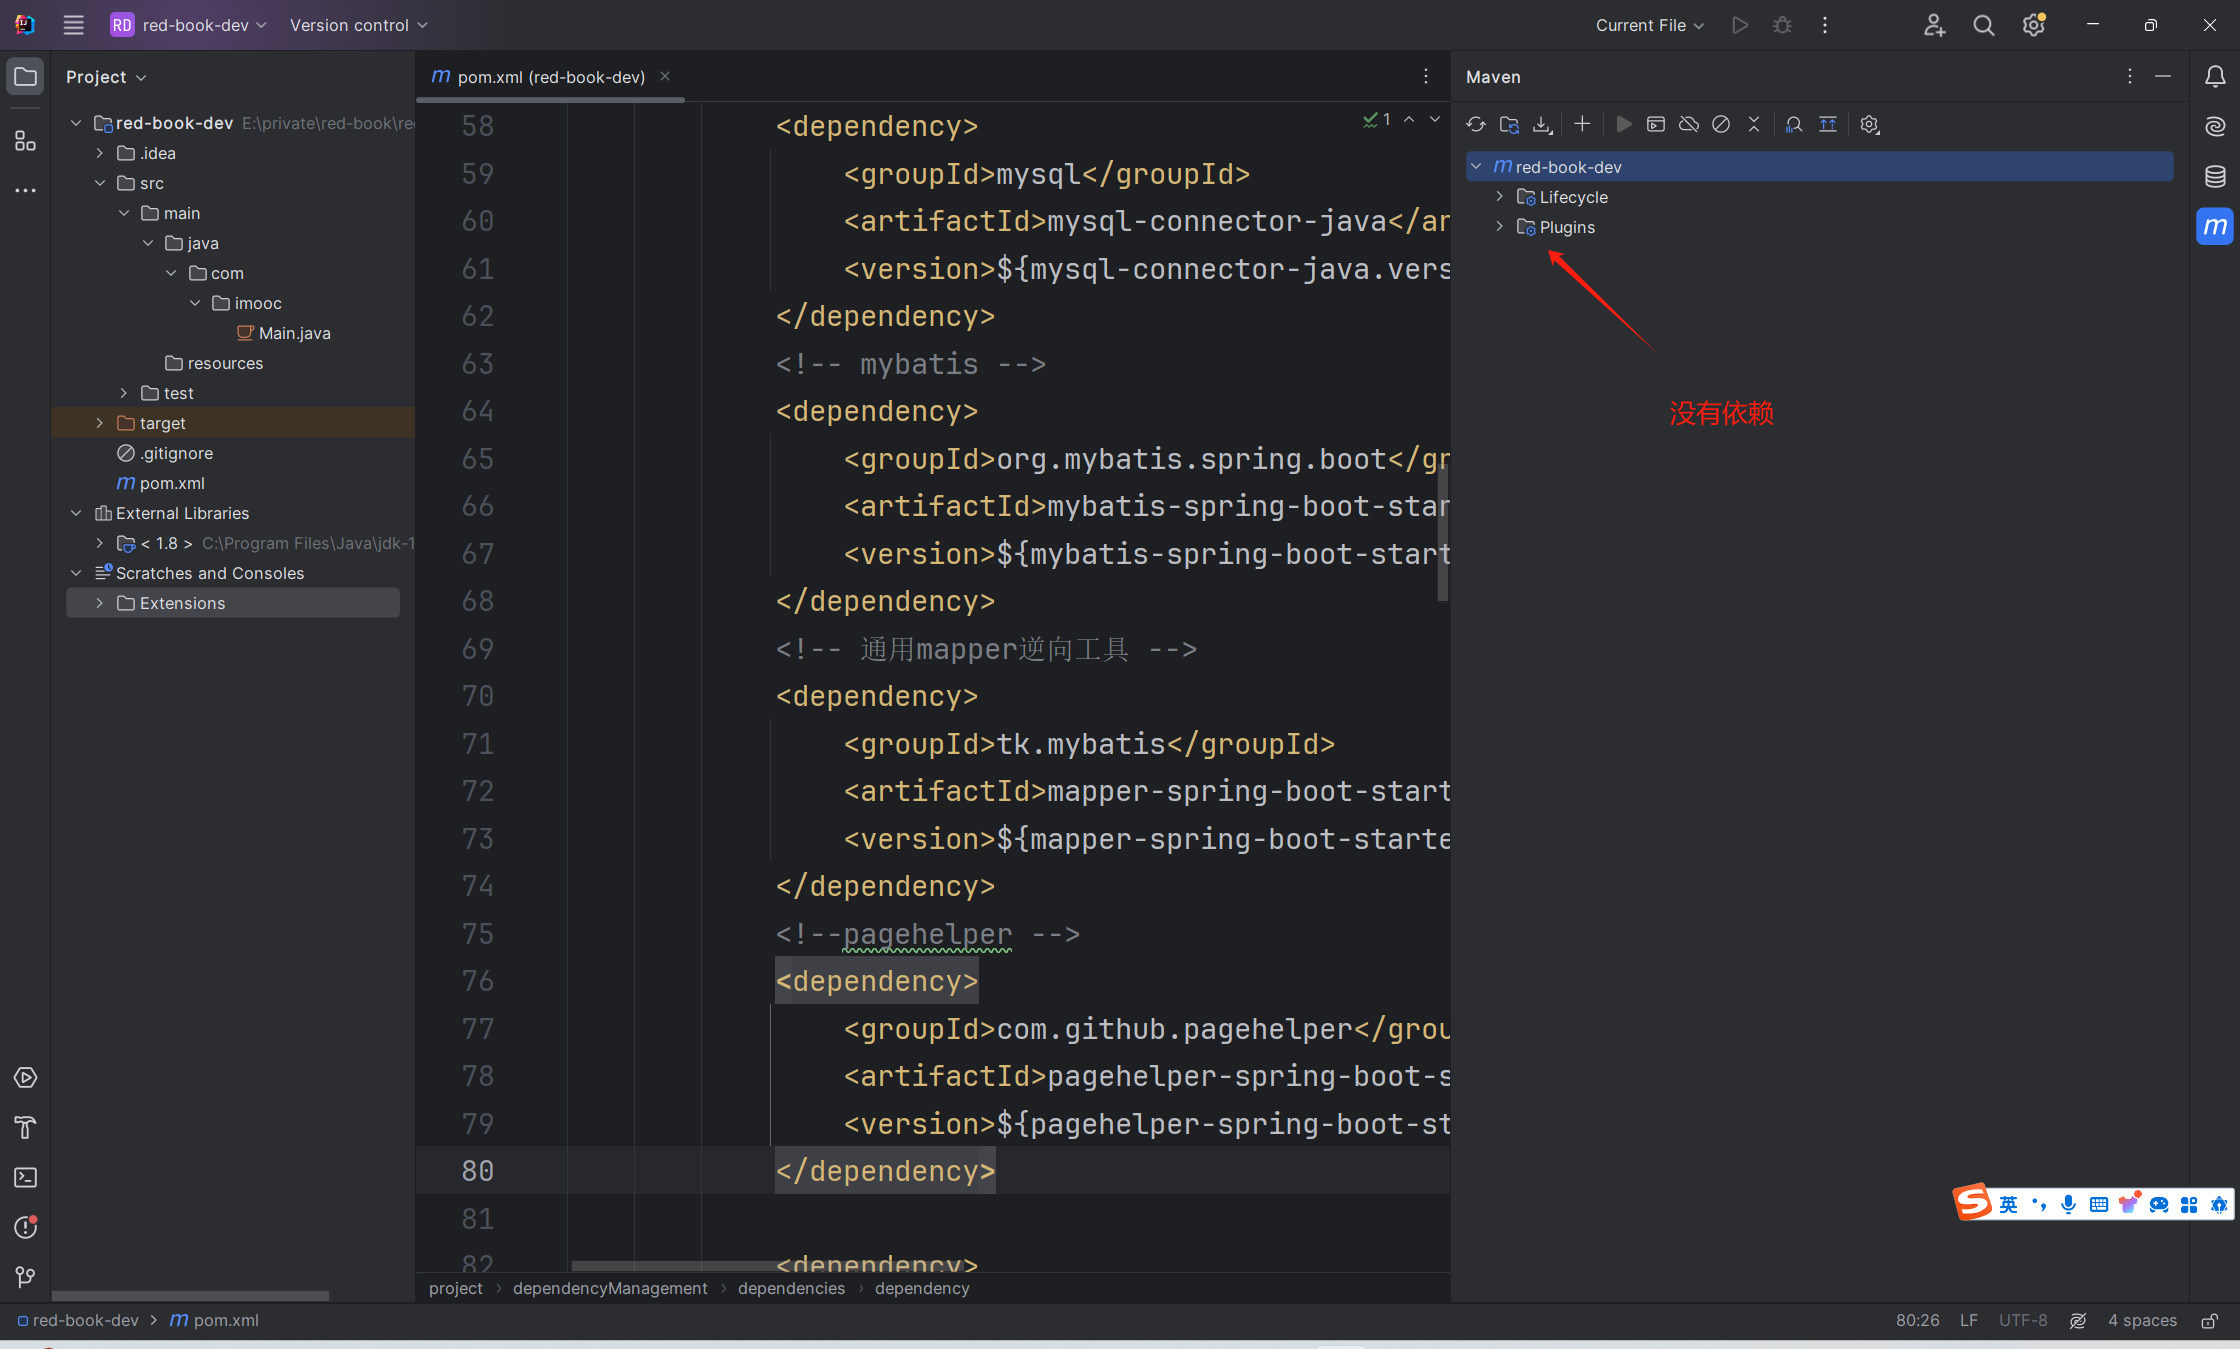Expand the test folder
Viewport: 2240px width, 1349px height.
point(124,393)
